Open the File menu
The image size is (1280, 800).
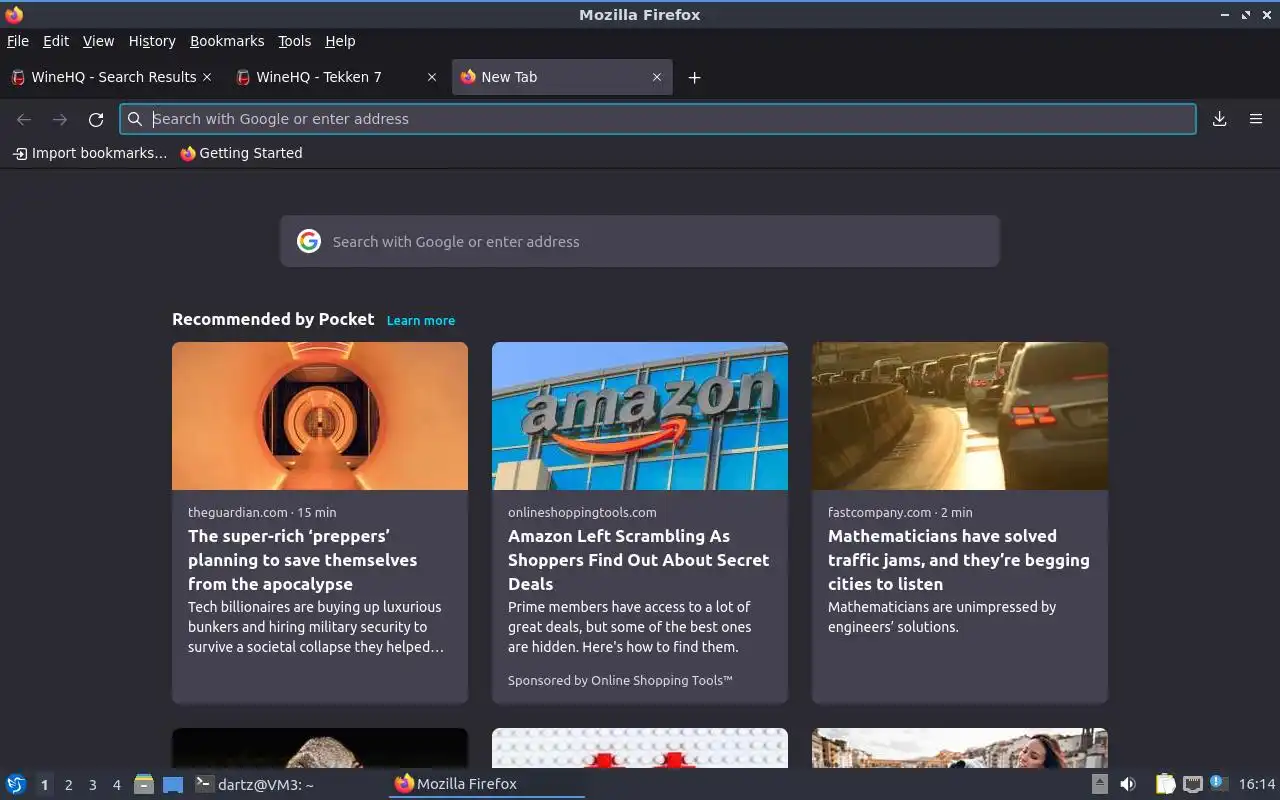(x=18, y=41)
